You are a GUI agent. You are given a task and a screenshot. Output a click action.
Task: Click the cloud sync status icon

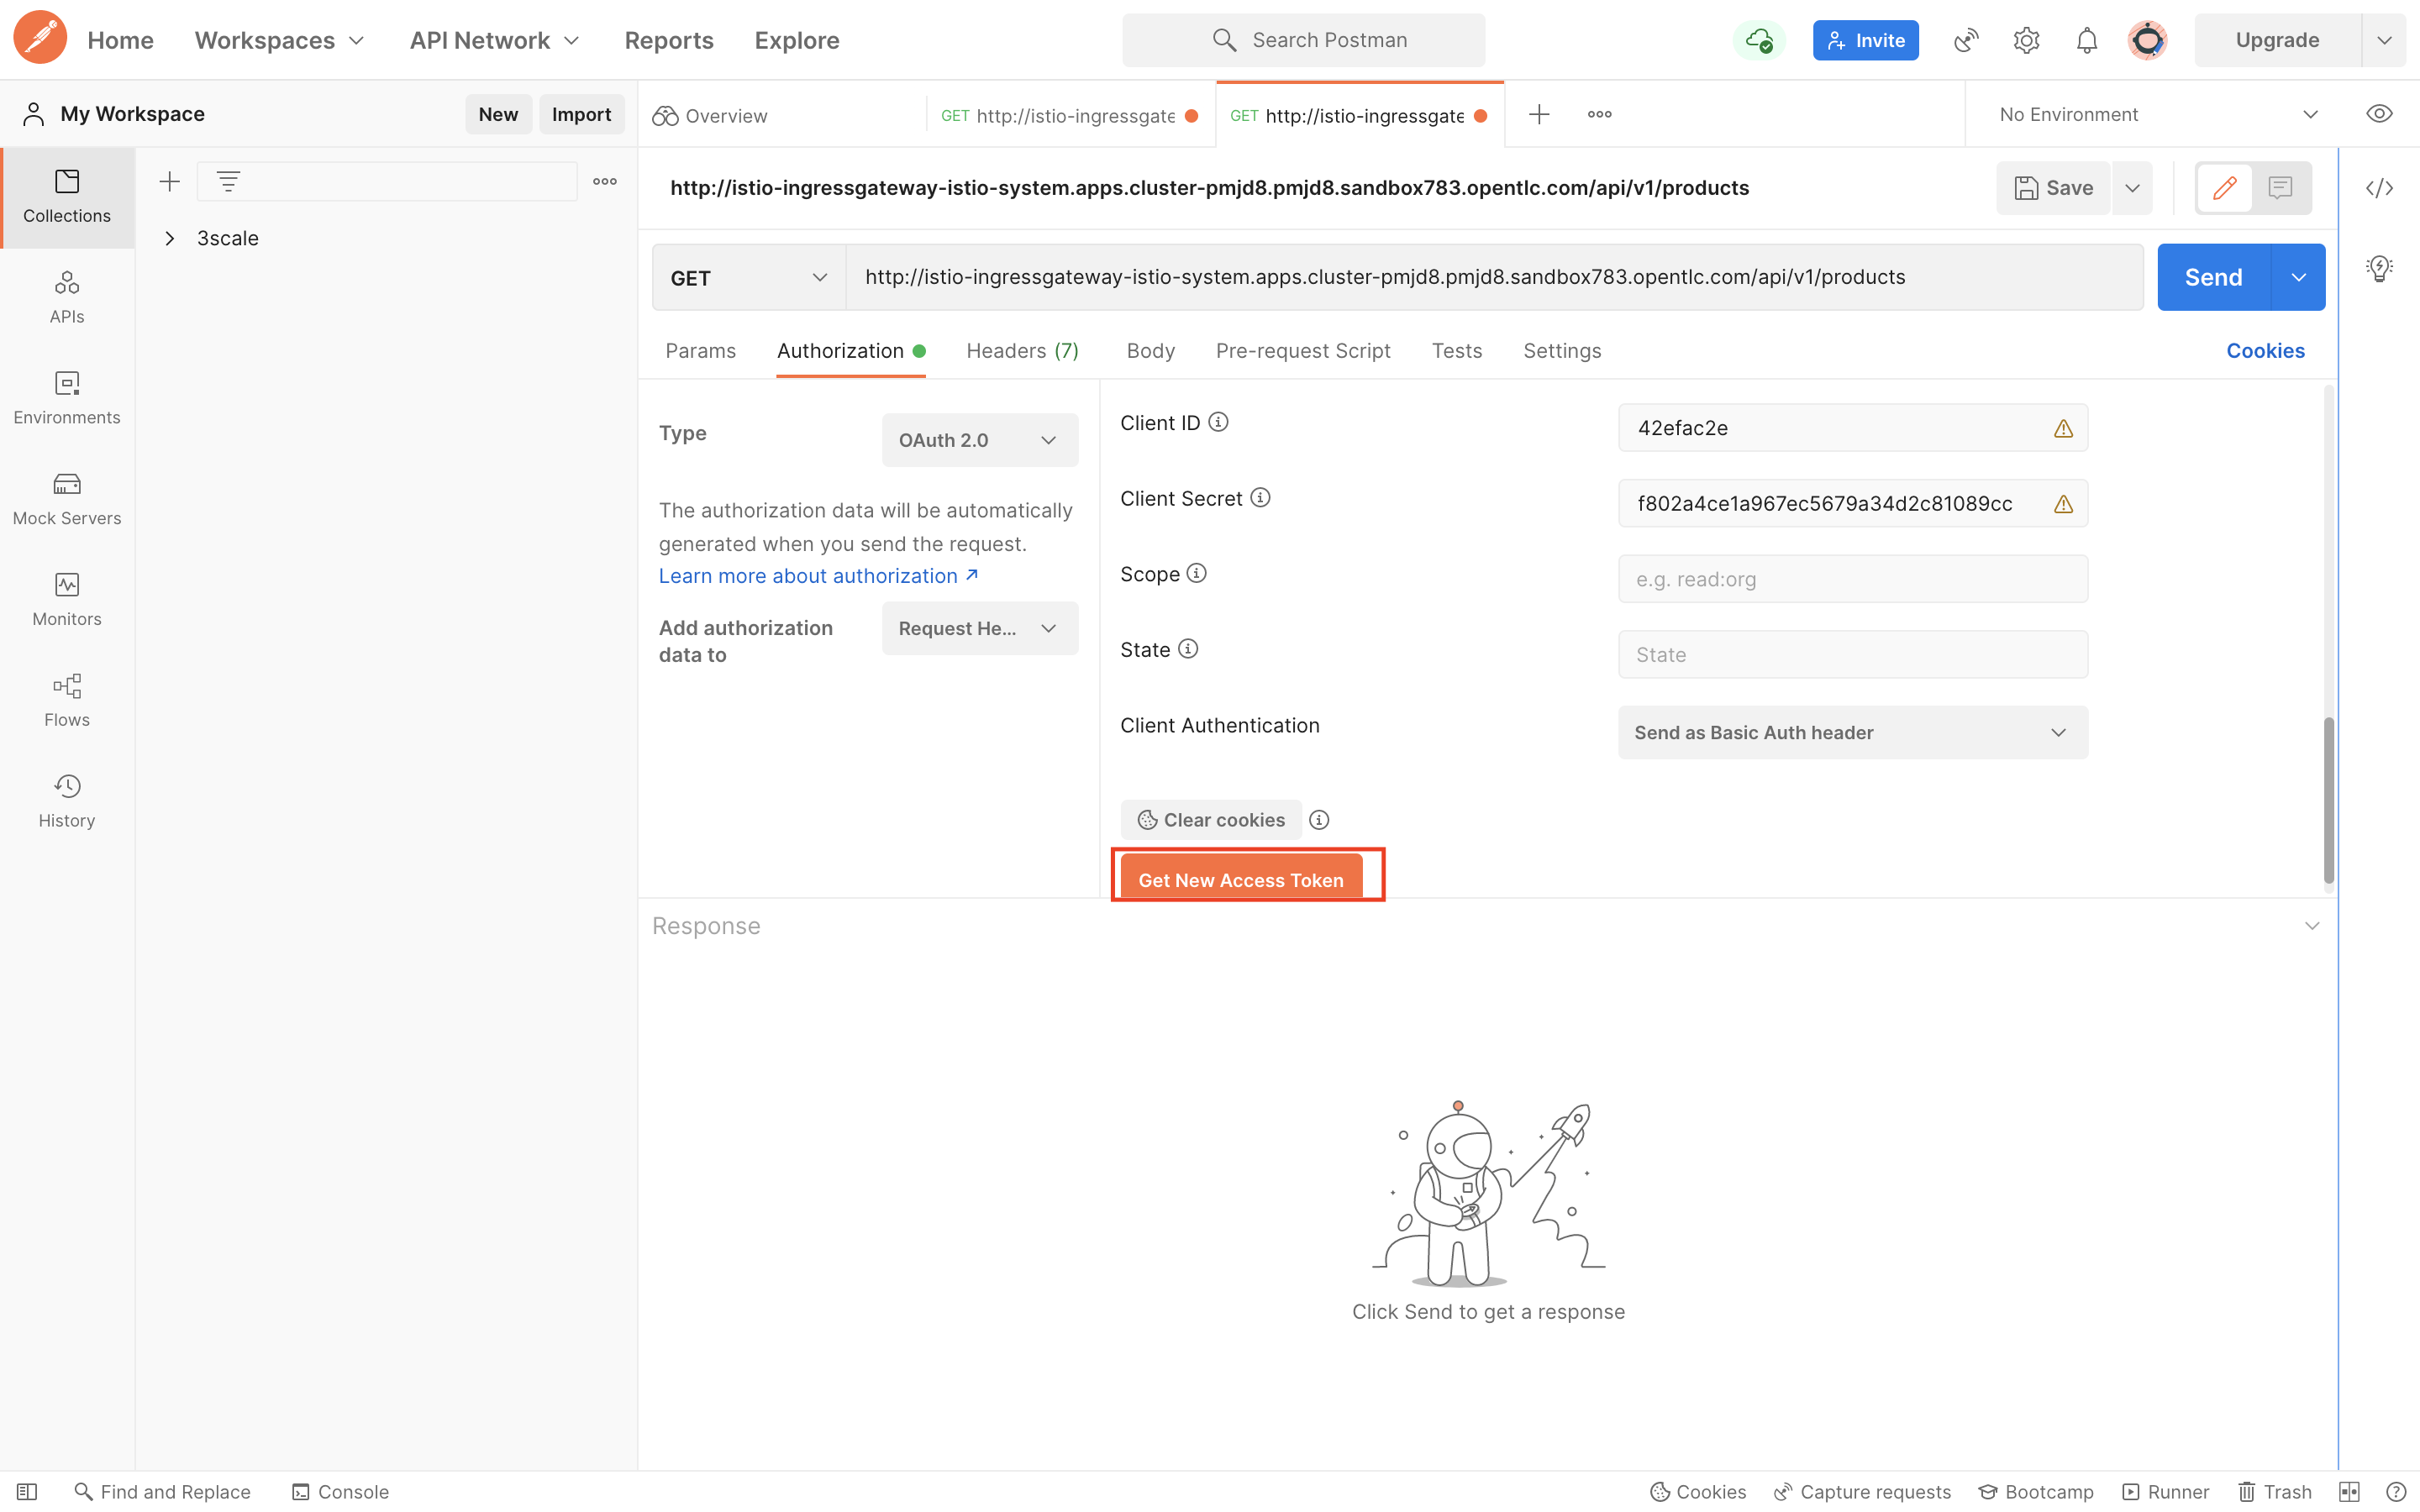[x=1759, y=40]
